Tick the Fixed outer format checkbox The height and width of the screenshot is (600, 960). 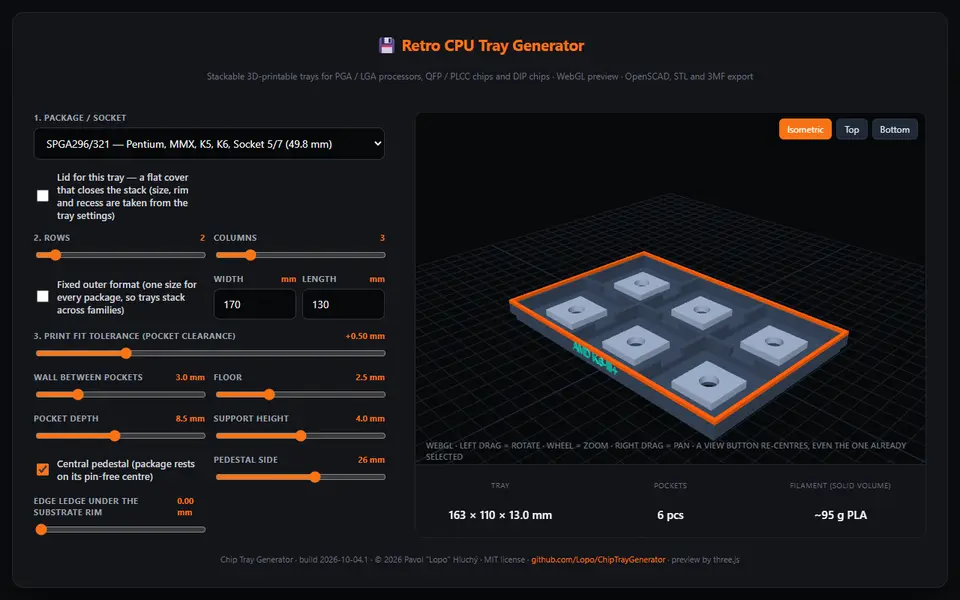[x=43, y=296]
